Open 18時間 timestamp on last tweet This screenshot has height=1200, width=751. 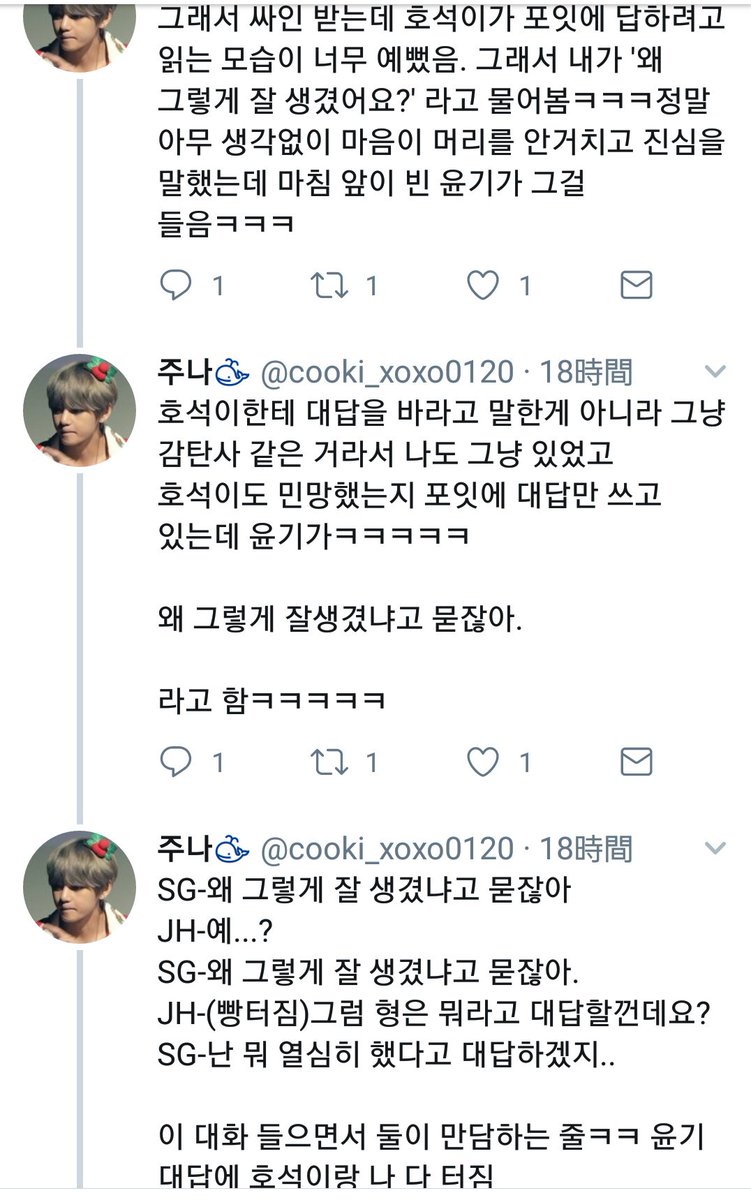[586, 850]
